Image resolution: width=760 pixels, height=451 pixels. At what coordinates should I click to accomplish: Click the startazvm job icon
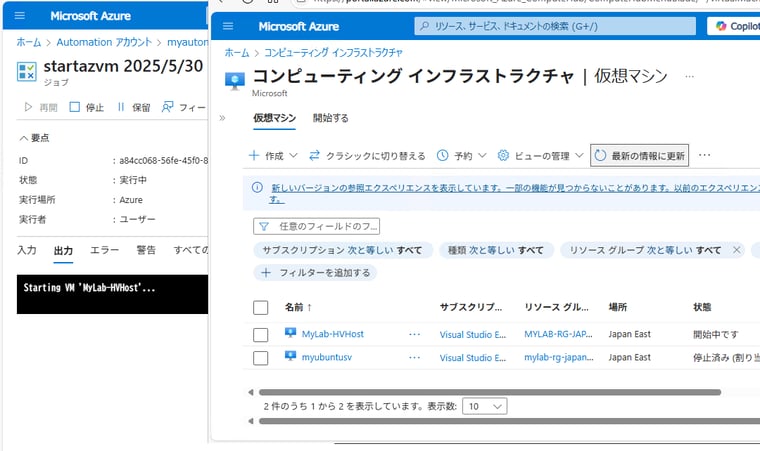coord(26,71)
